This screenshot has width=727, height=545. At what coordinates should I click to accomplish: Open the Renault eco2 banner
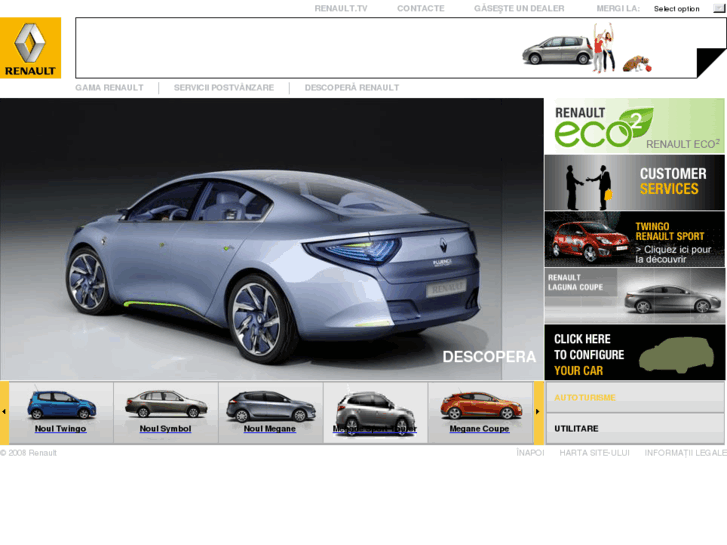point(634,126)
